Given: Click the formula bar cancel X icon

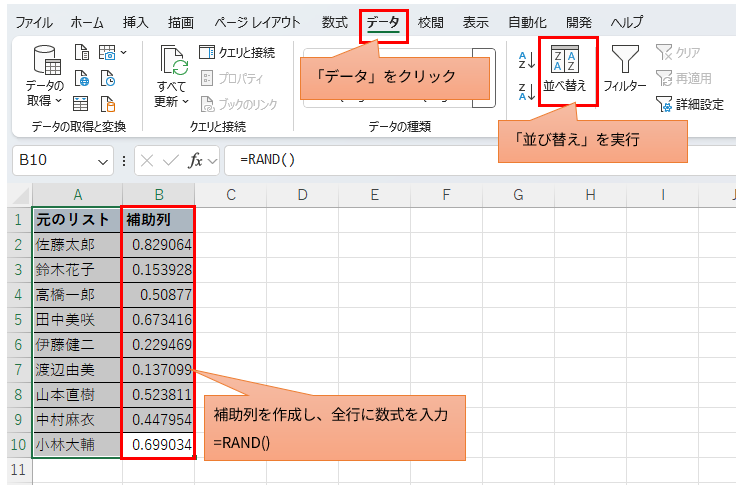Looking at the screenshot, I should click(147, 161).
